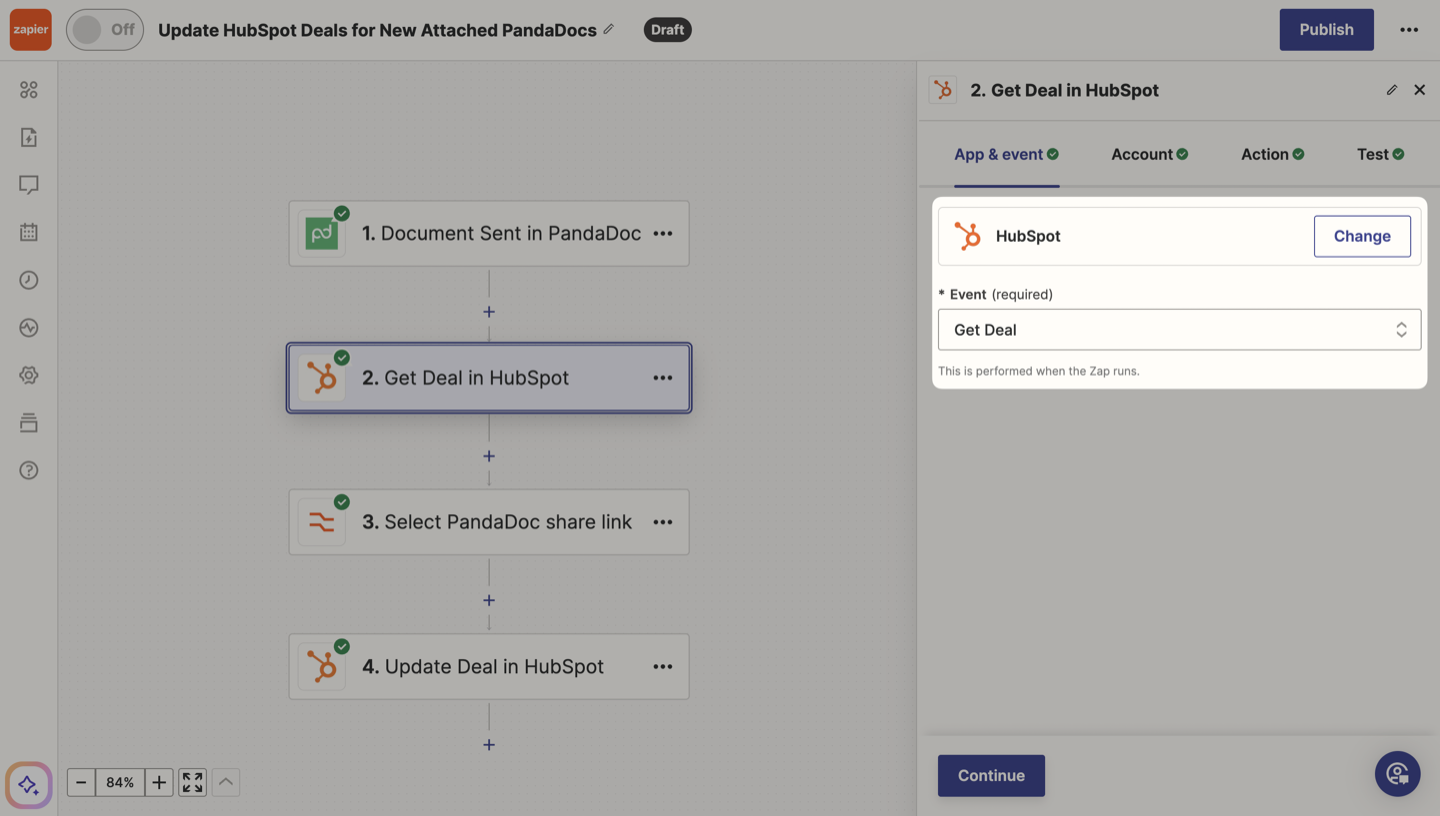The width and height of the screenshot is (1440, 816).
Task: Click the HubSpot icon in step 2
Action: pyautogui.click(x=322, y=378)
